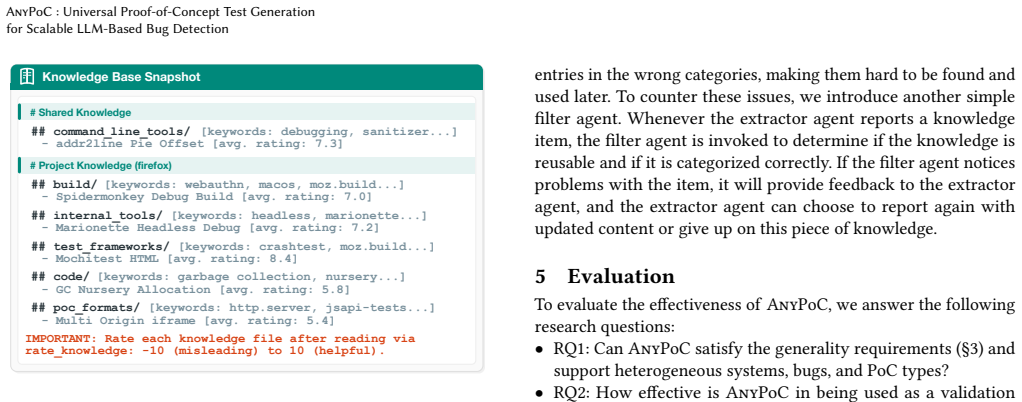Click the 'Knowledge Base Snapshot' header title
The image size is (1022, 402).
pyautogui.click(x=121, y=77)
